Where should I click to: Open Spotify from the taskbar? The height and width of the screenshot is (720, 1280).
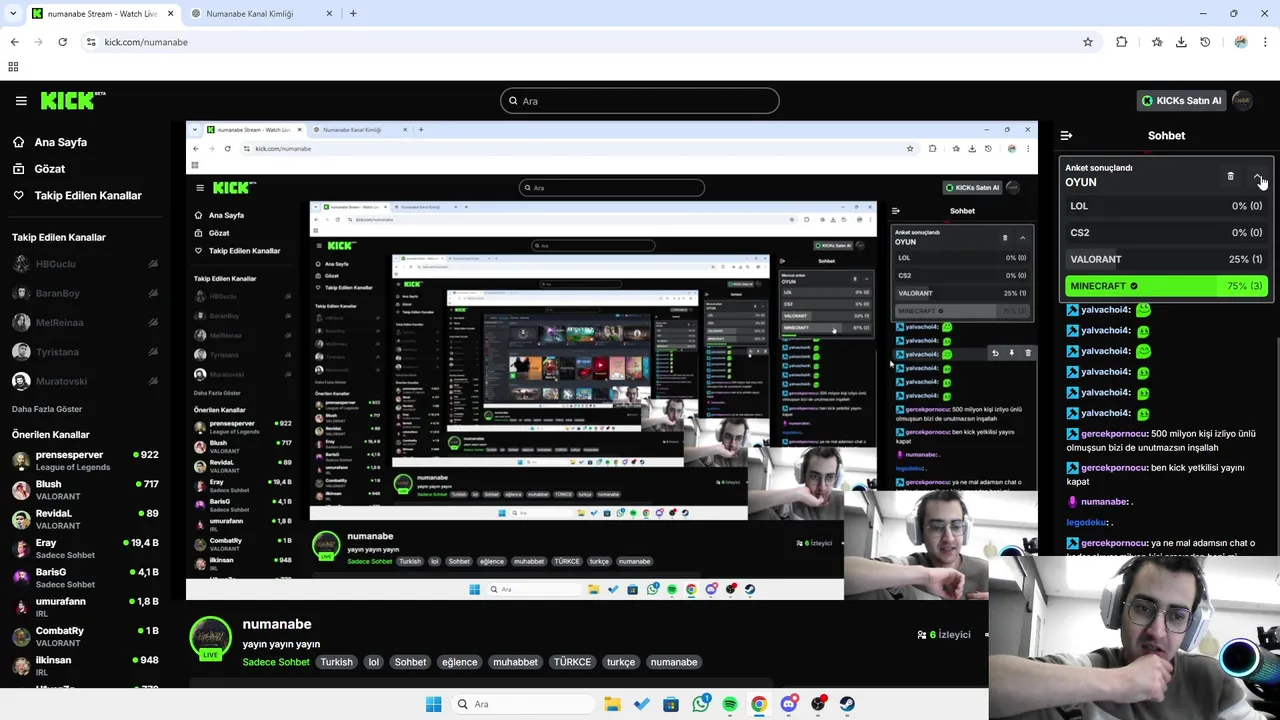tap(730, 704)
